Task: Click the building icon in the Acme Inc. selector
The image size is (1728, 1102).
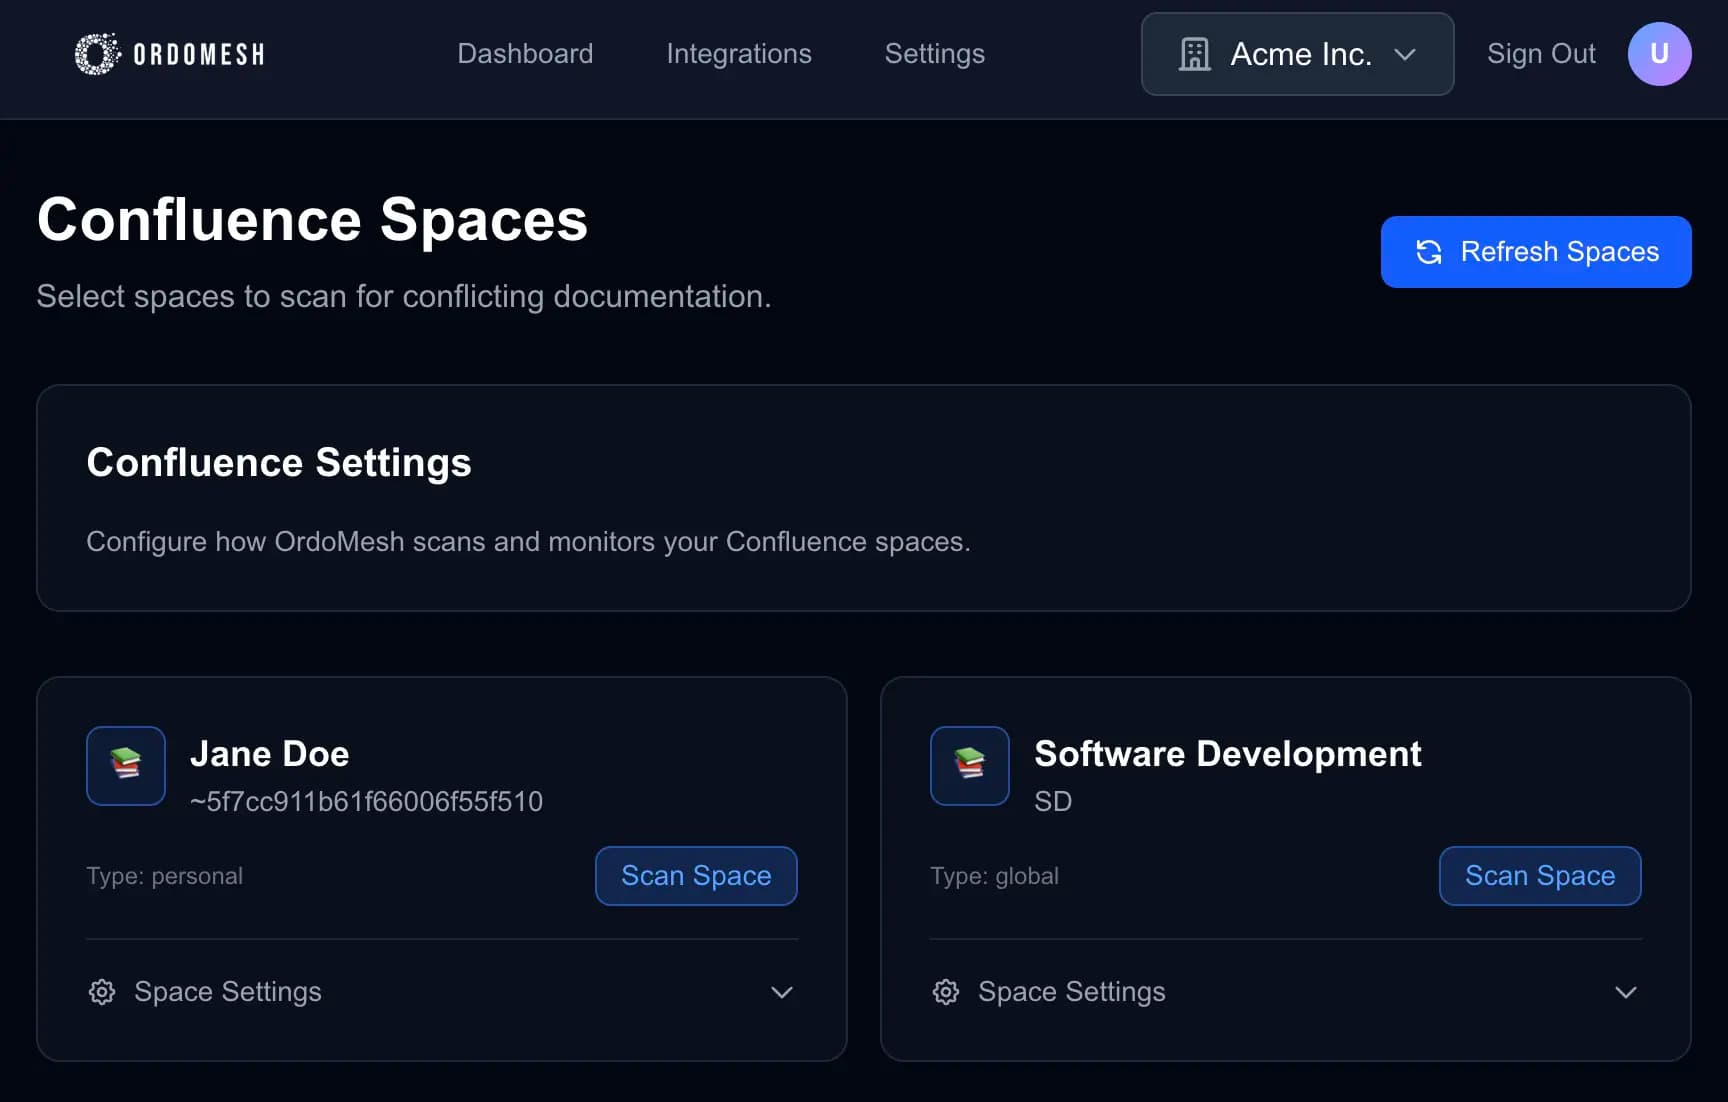Action: tap(1196, 54)
